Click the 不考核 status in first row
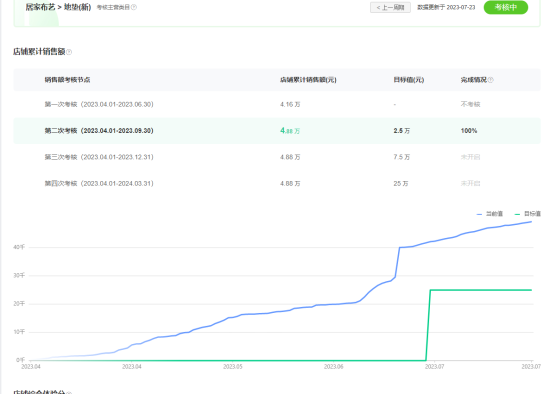The image size is (550, 394). (x=470, y=105)
